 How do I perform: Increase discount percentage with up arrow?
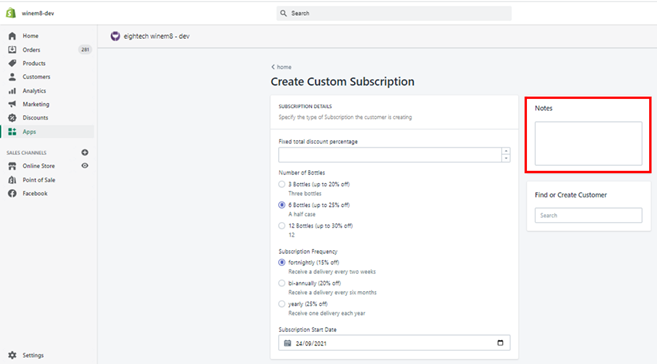pyautogui.click(x=506, y=151)
